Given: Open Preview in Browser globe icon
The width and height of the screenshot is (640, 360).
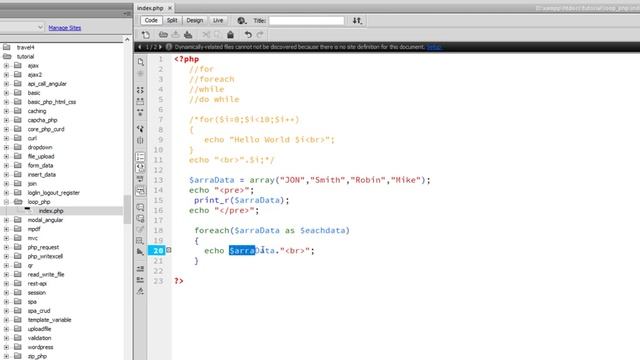Looking at the screenshot, I should [242, 20].
